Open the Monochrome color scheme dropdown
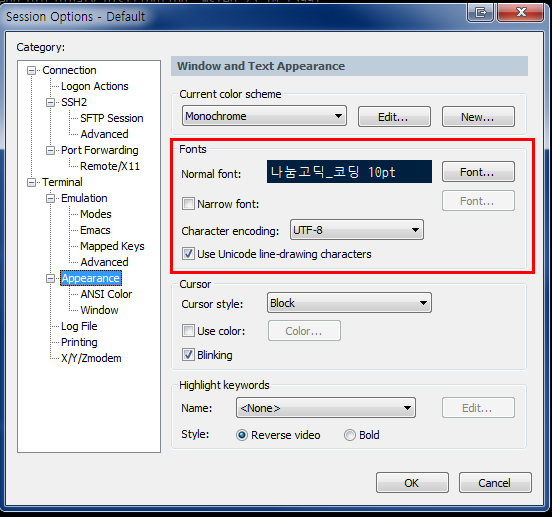Image resolution: width=552 pixels, height=517 pixels. click(x=264, y=116)
